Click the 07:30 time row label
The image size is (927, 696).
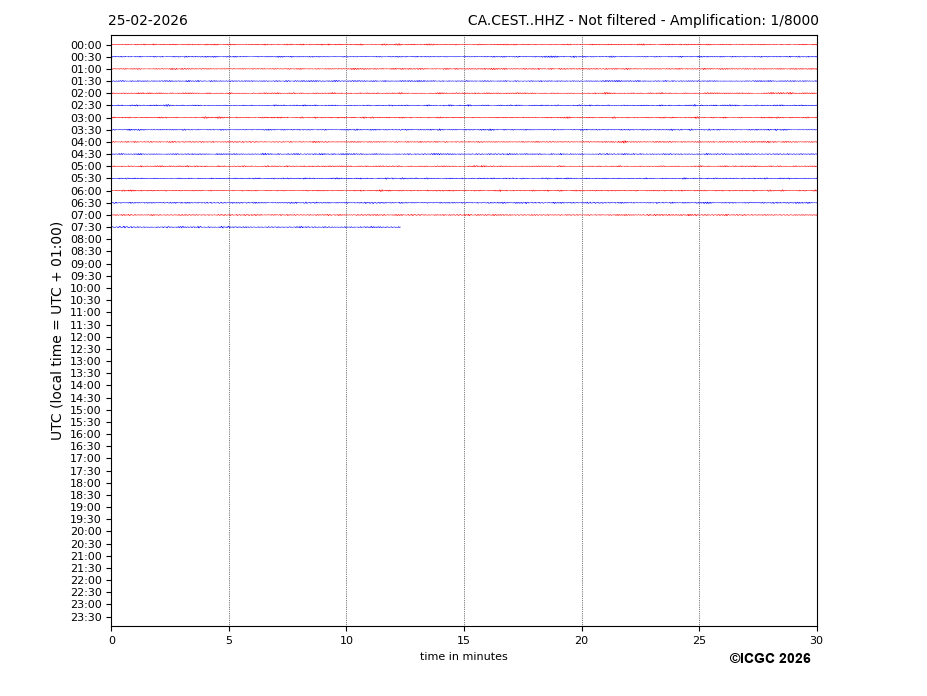click(x=86, y=228)
